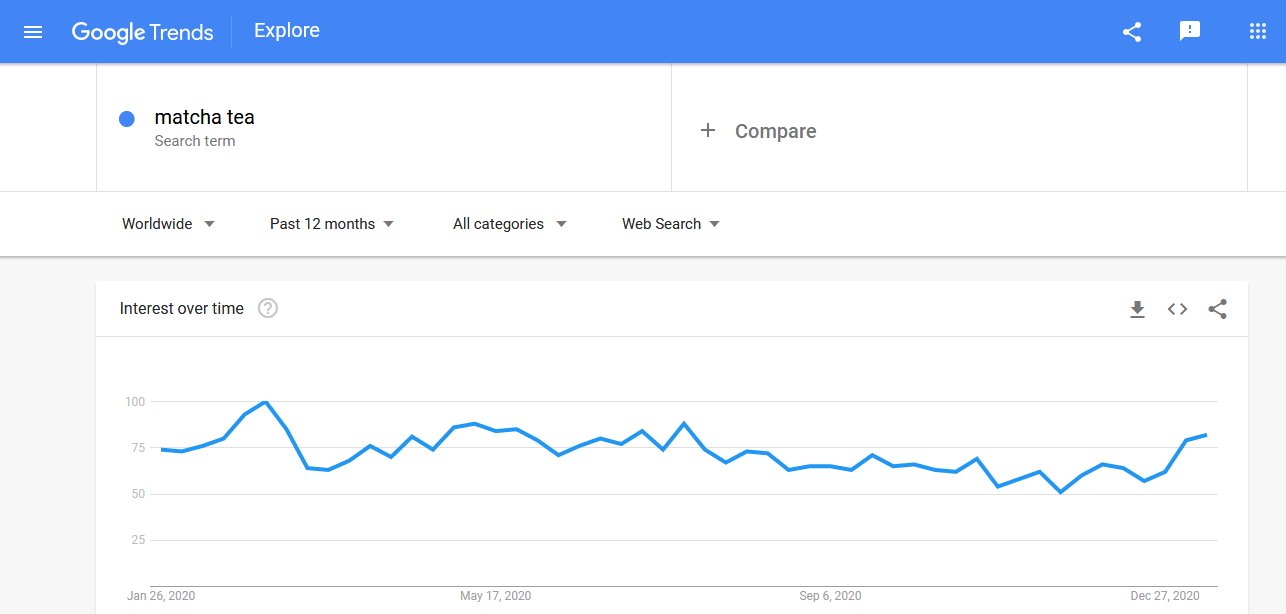Expand the Worldwide region dropdown

[x=168, y=224]
